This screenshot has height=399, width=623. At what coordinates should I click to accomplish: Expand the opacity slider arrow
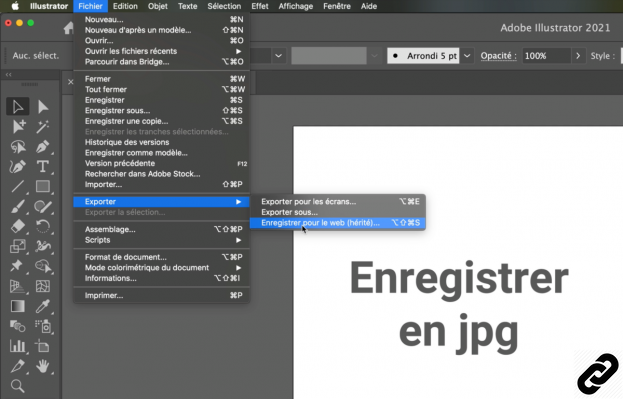click(x=578, y=56)
